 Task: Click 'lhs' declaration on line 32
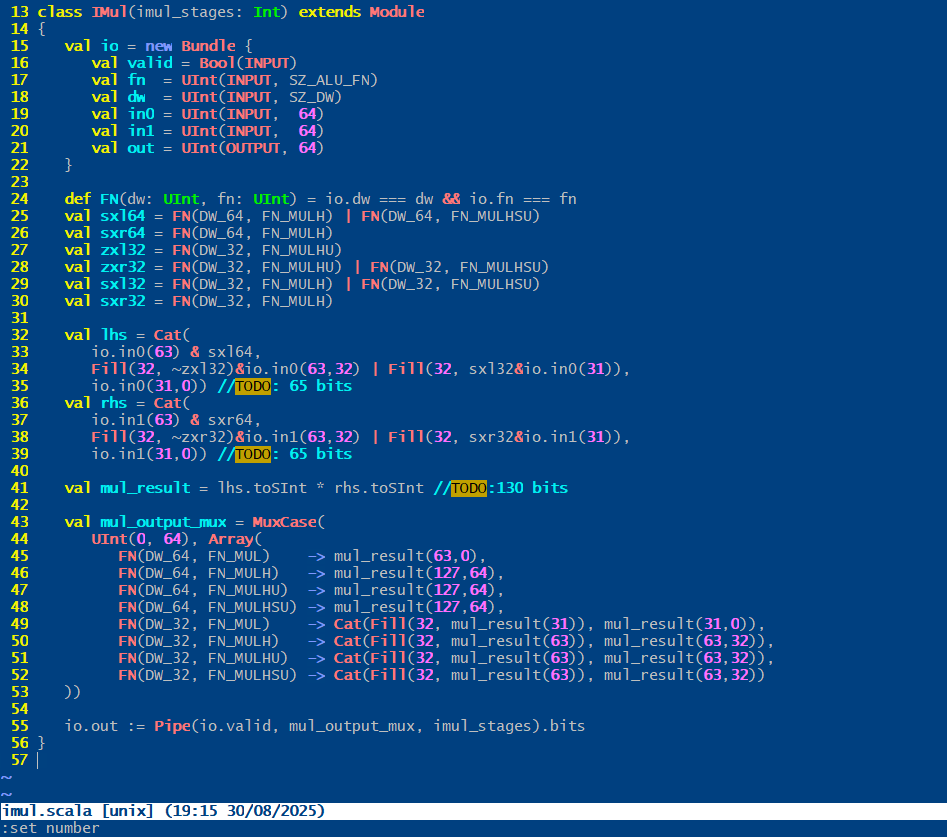pyautogui.click(x=114, y=335)
